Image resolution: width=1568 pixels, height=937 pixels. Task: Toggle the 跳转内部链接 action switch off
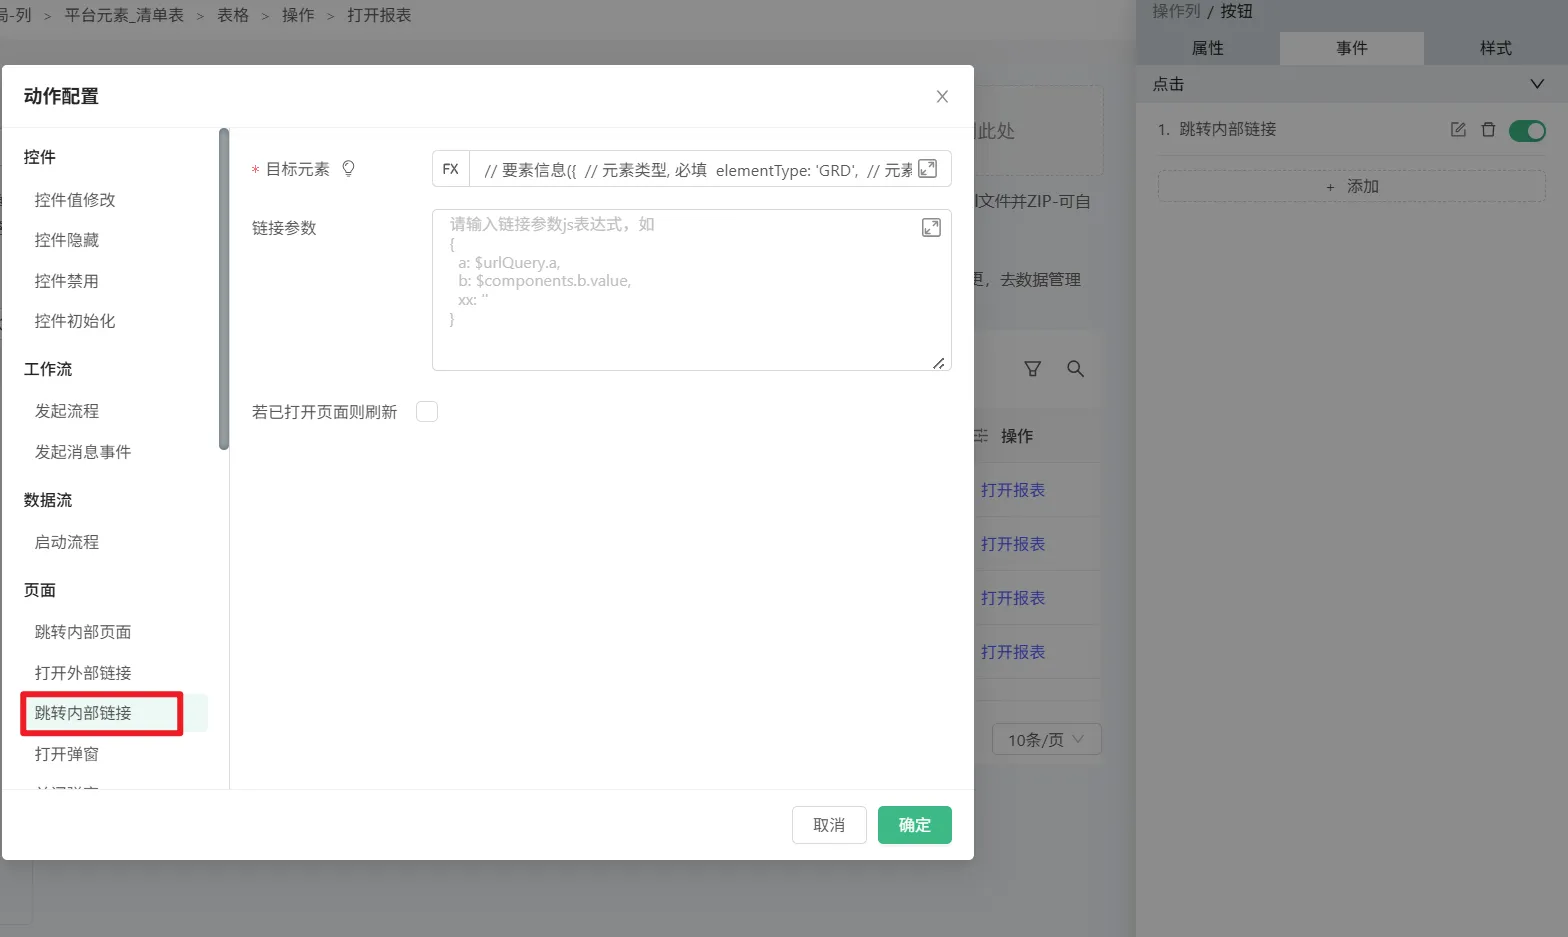[x=1527, y=130]
